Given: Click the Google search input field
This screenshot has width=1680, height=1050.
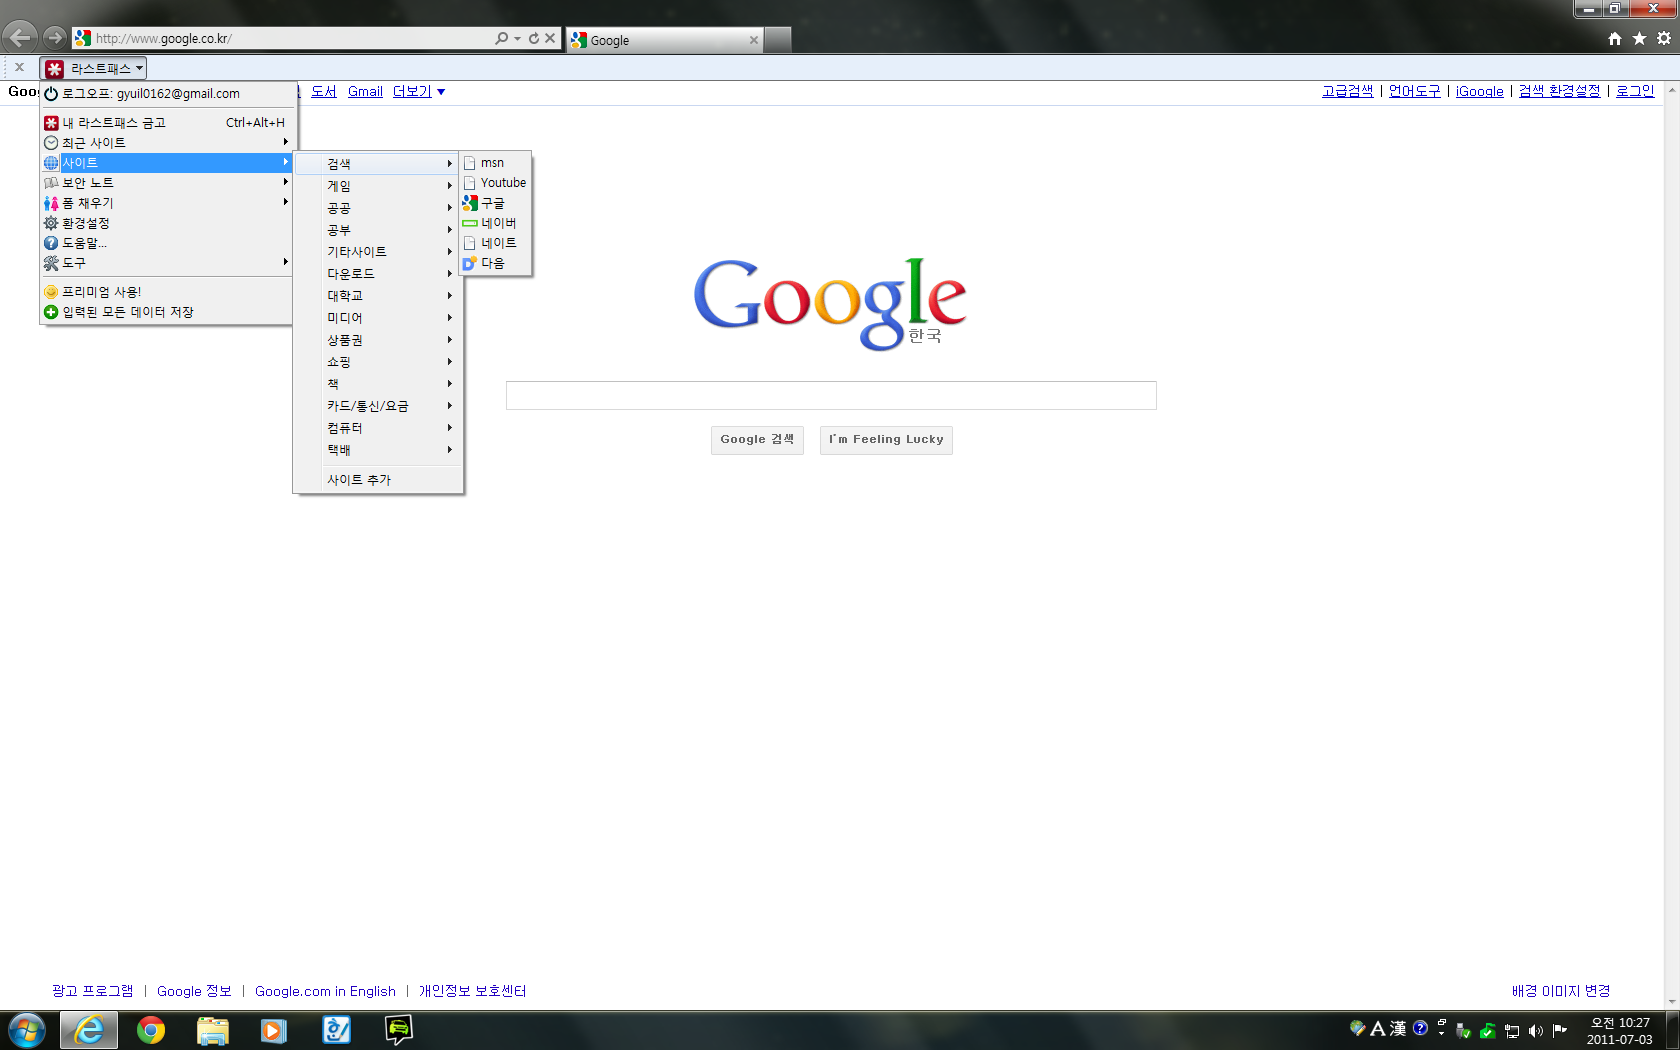Looking at the screenshot, I should pos(831,395).
